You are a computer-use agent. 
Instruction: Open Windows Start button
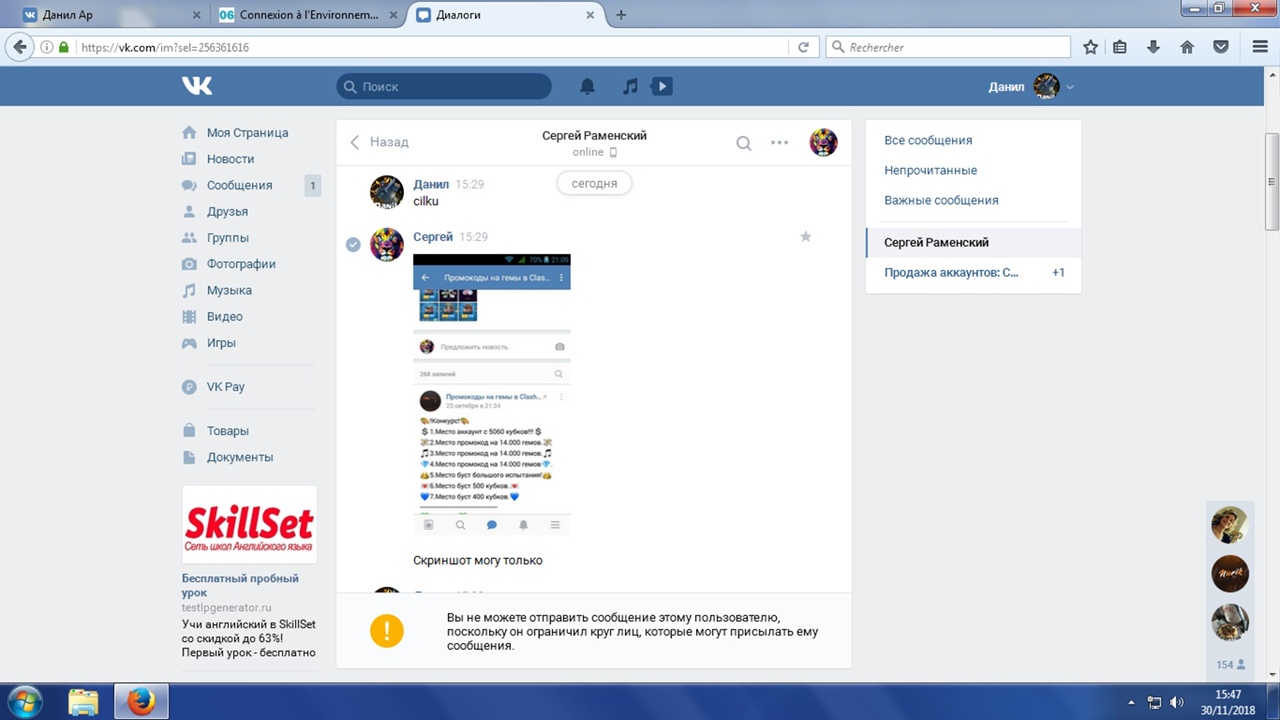pyautogui.click(x=25, y=701)
